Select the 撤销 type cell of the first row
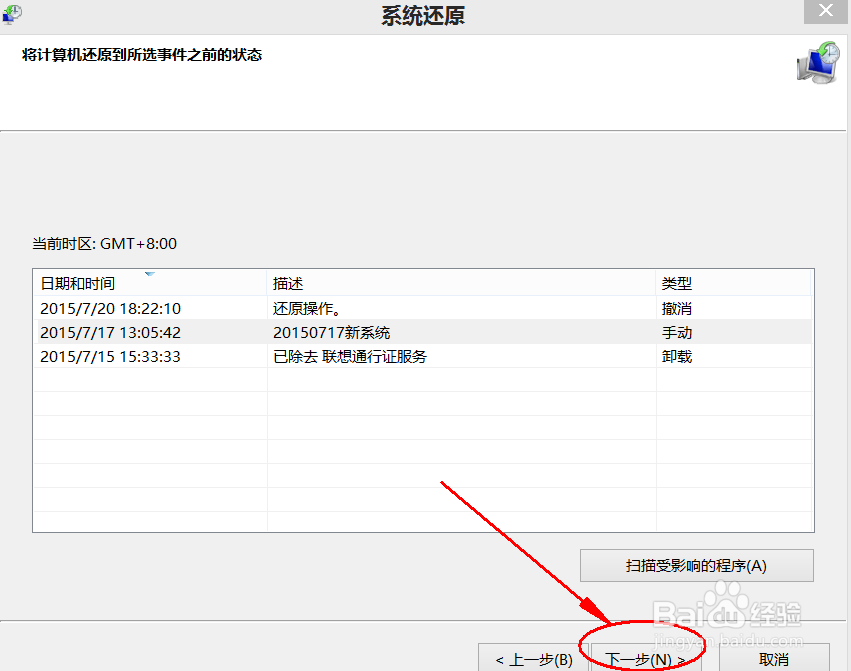This screenshot has height=671, width=851. 676,308
